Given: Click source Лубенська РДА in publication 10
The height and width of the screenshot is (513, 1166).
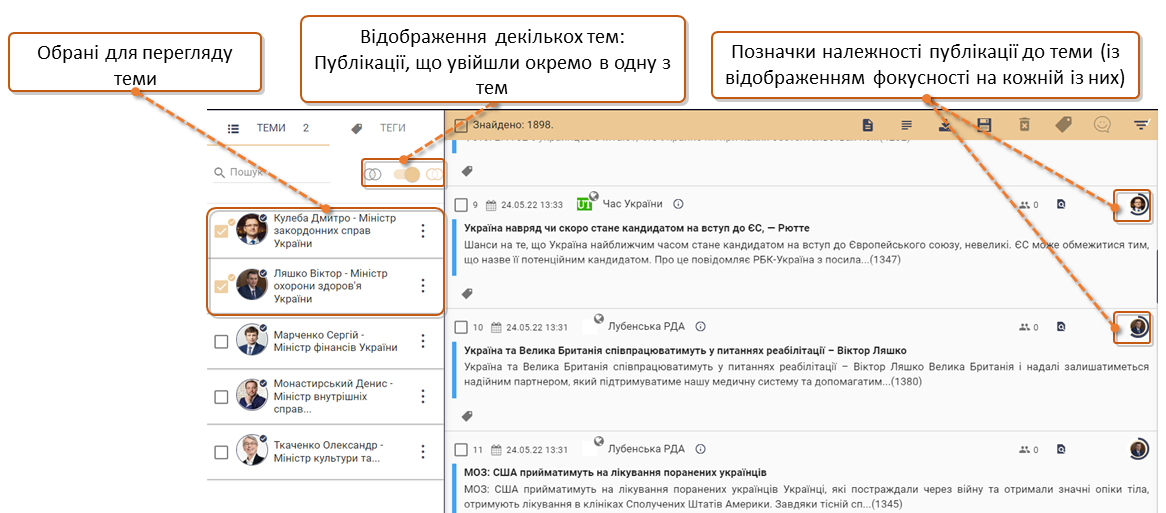Looking at the screenshot, I should 646,326.
